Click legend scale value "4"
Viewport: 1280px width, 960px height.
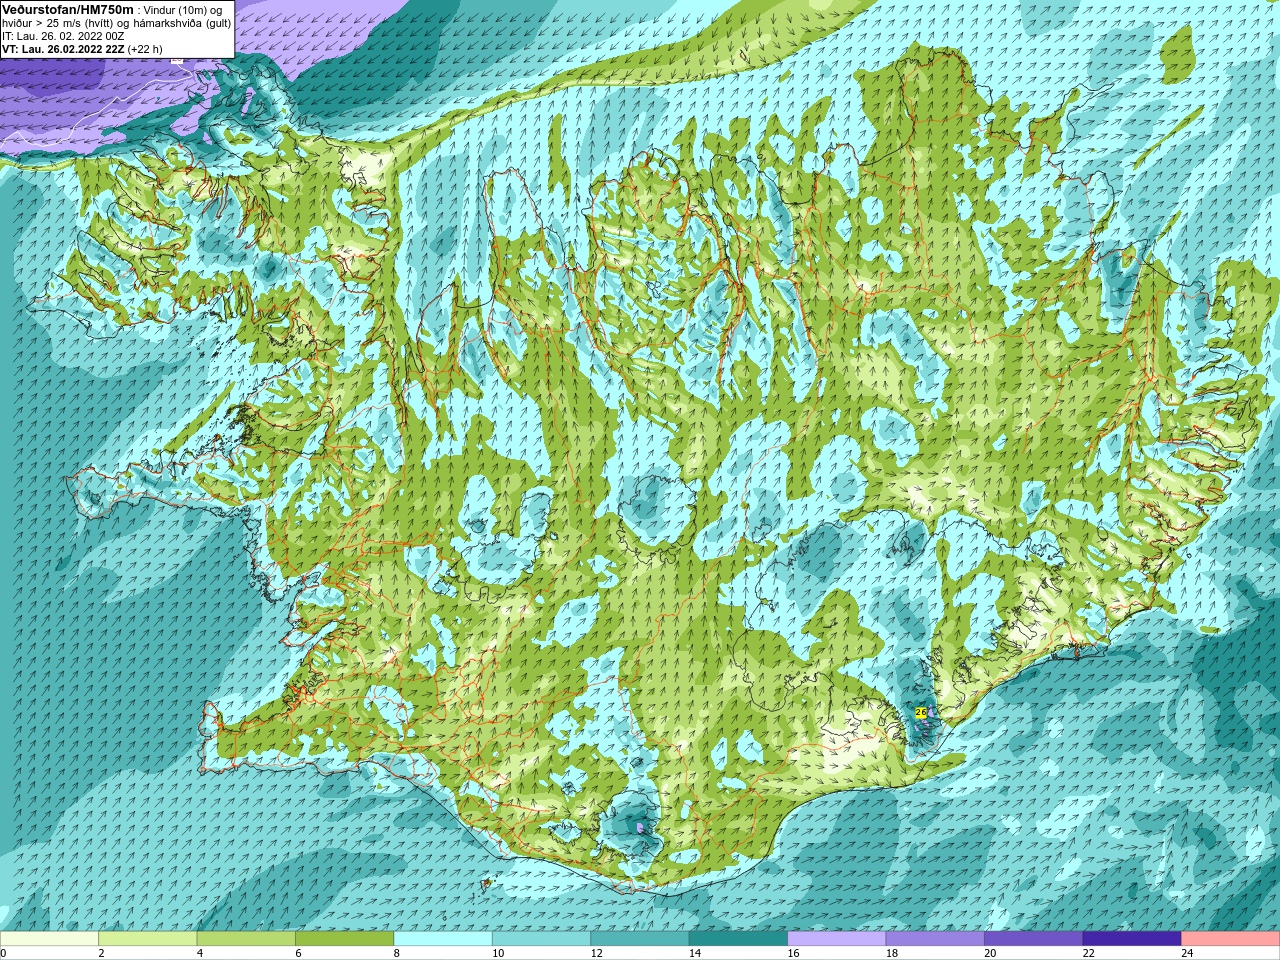click(x=200, y=954)
